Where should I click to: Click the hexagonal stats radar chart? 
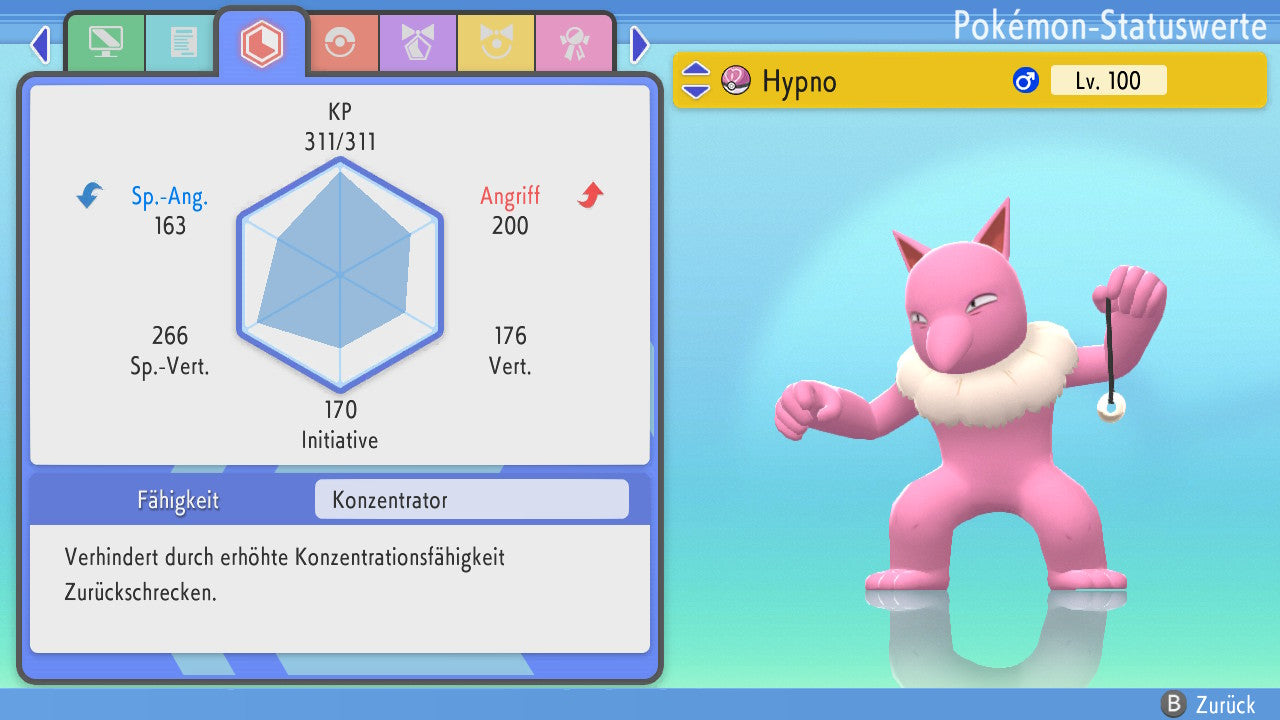click(340, 274)
